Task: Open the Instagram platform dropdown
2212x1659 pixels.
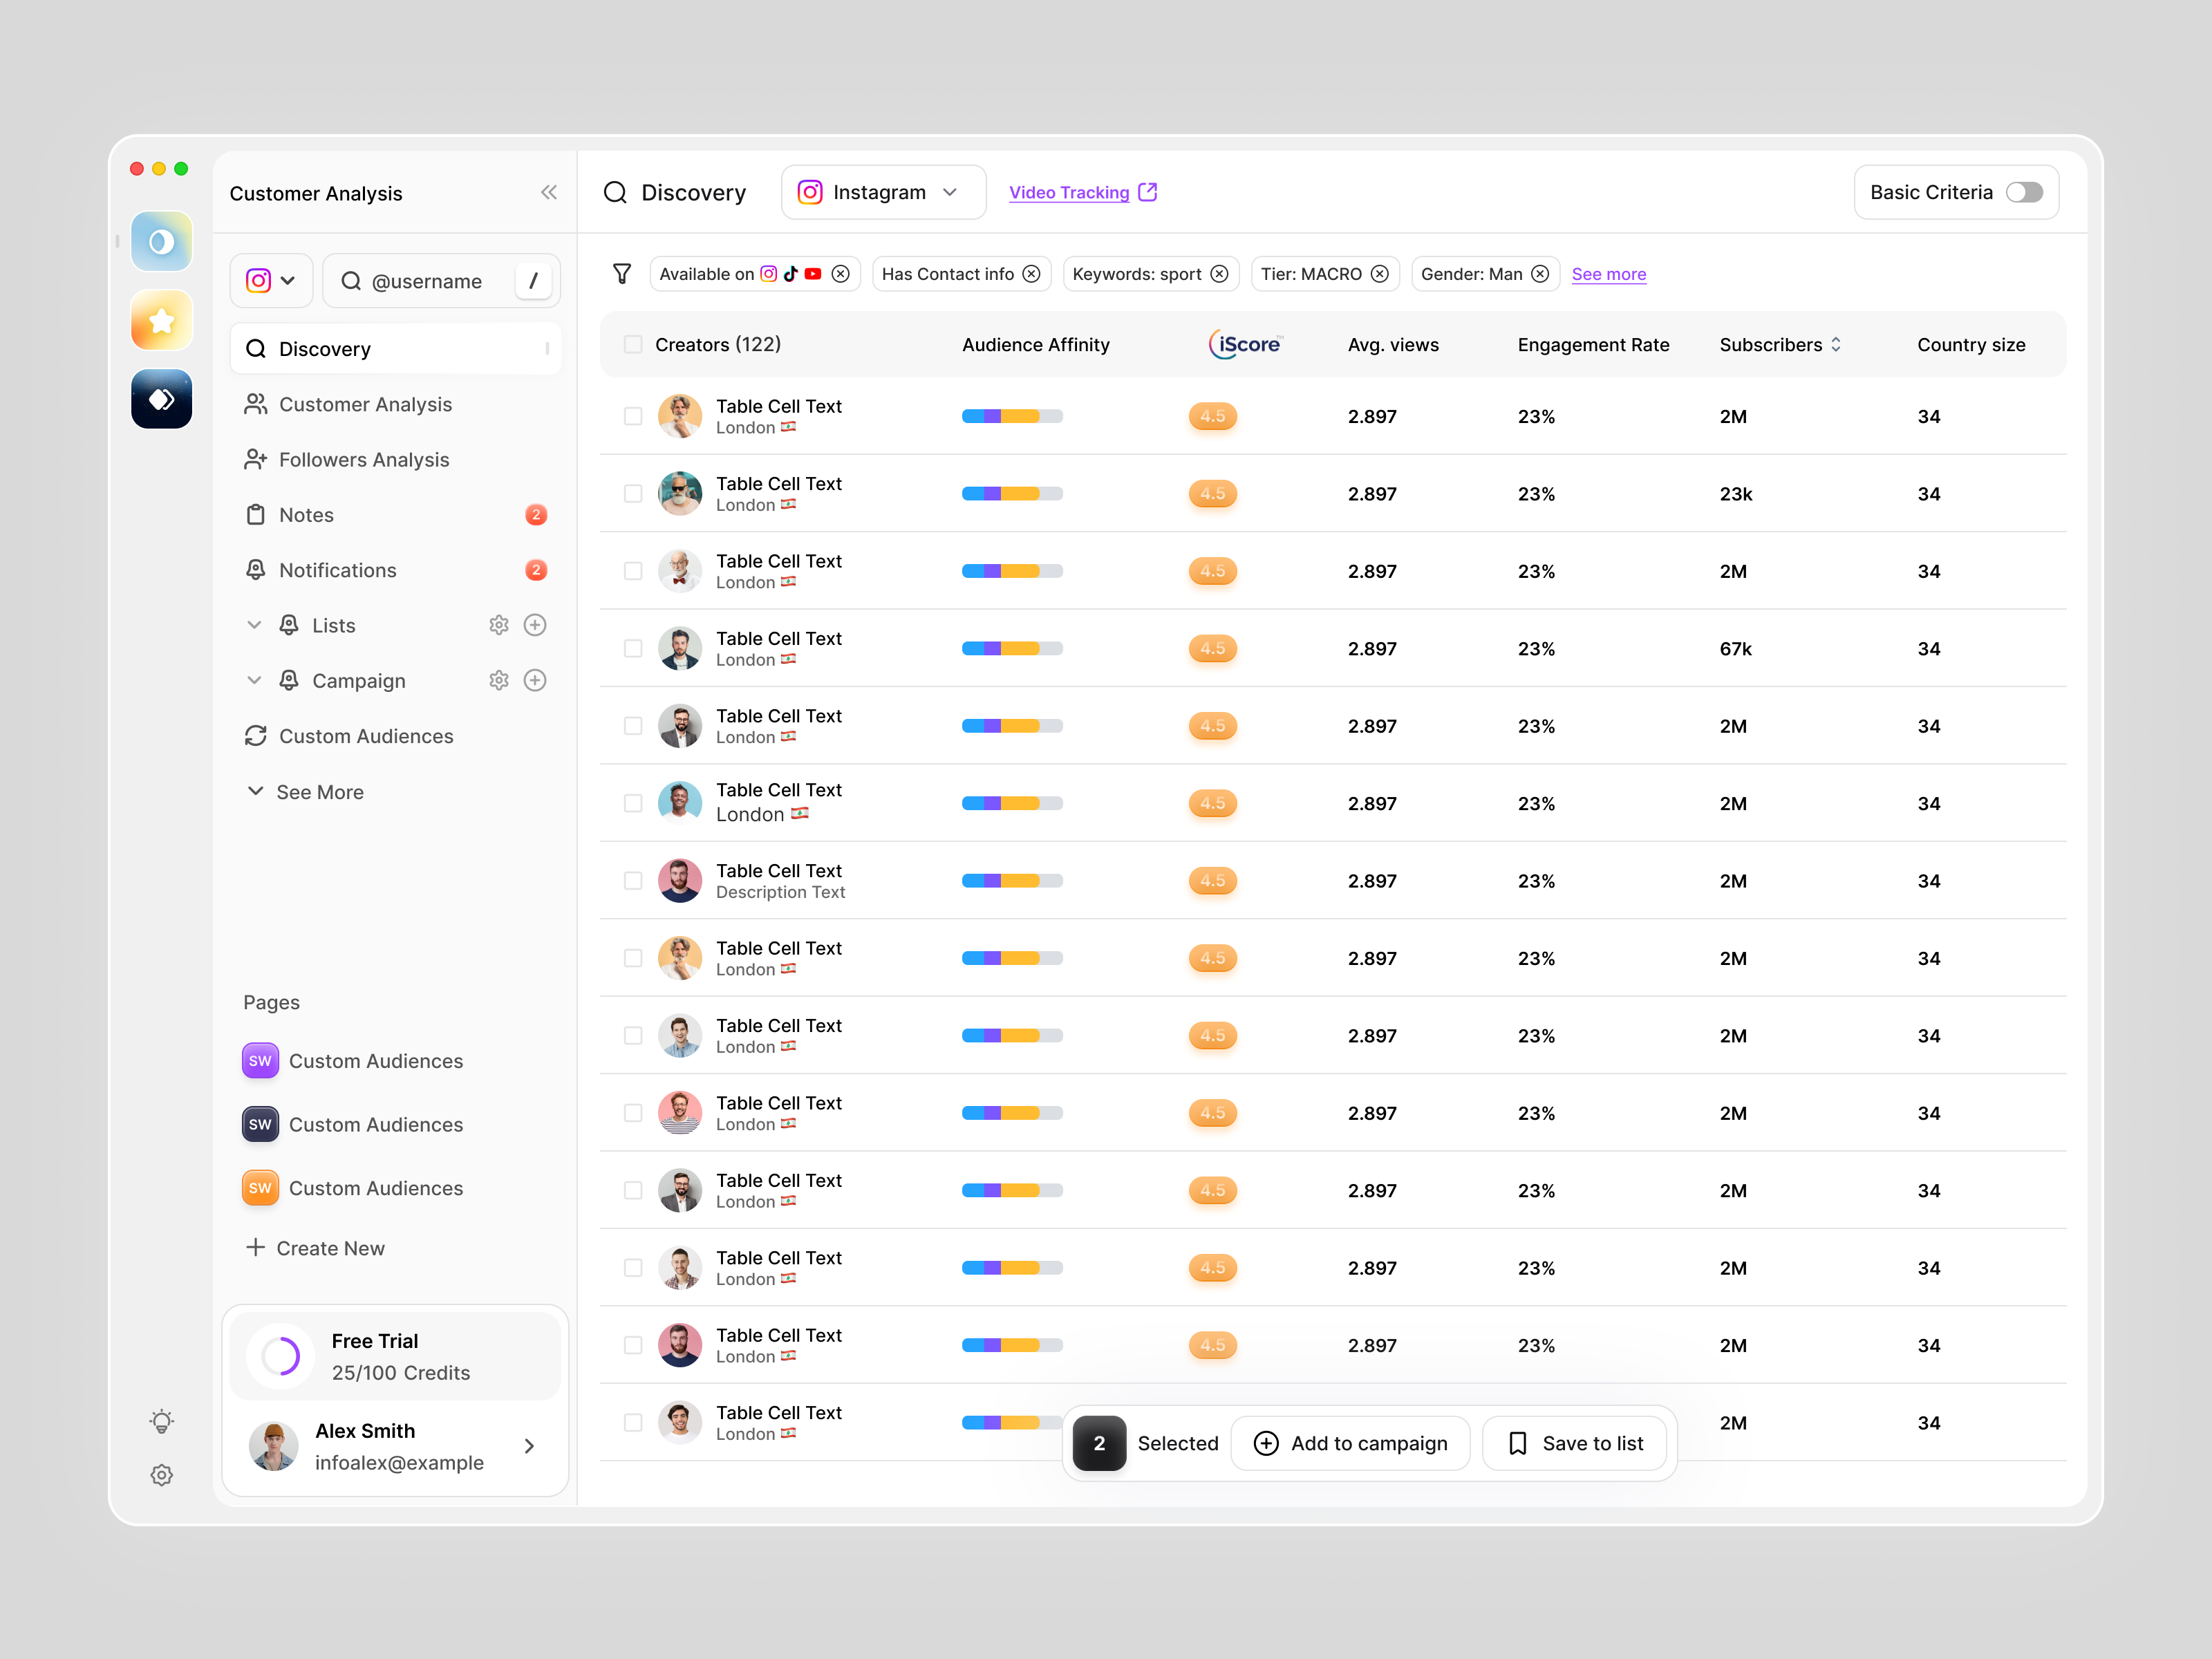Action: (881, 192)
